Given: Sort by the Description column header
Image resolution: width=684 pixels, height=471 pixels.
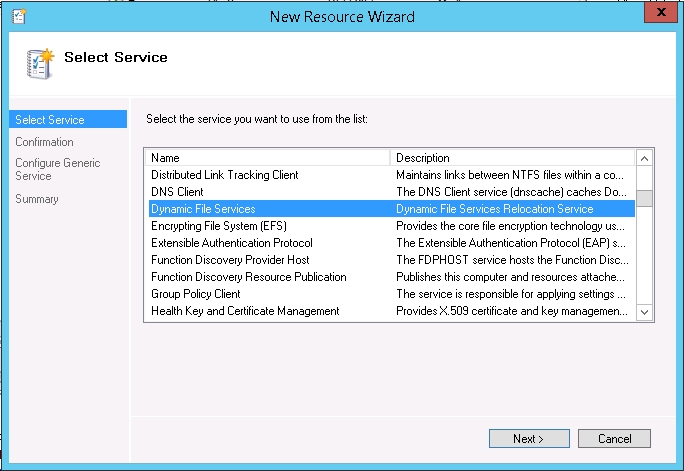Looking at the screenshot, I should click(x=512, y=158).
